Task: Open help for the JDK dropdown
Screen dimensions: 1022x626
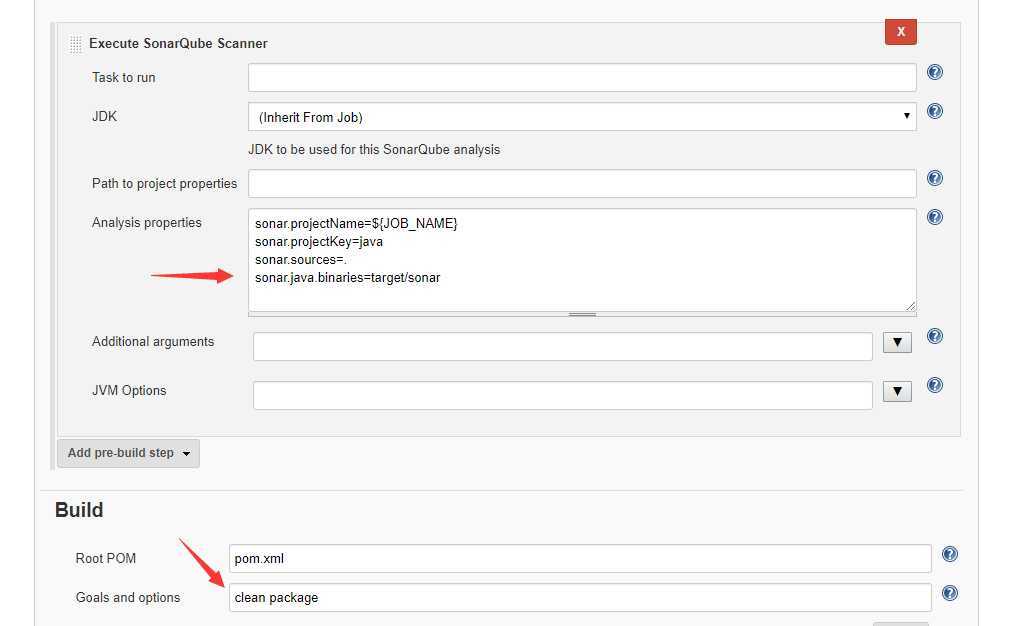Action: [x=935, y=111]
